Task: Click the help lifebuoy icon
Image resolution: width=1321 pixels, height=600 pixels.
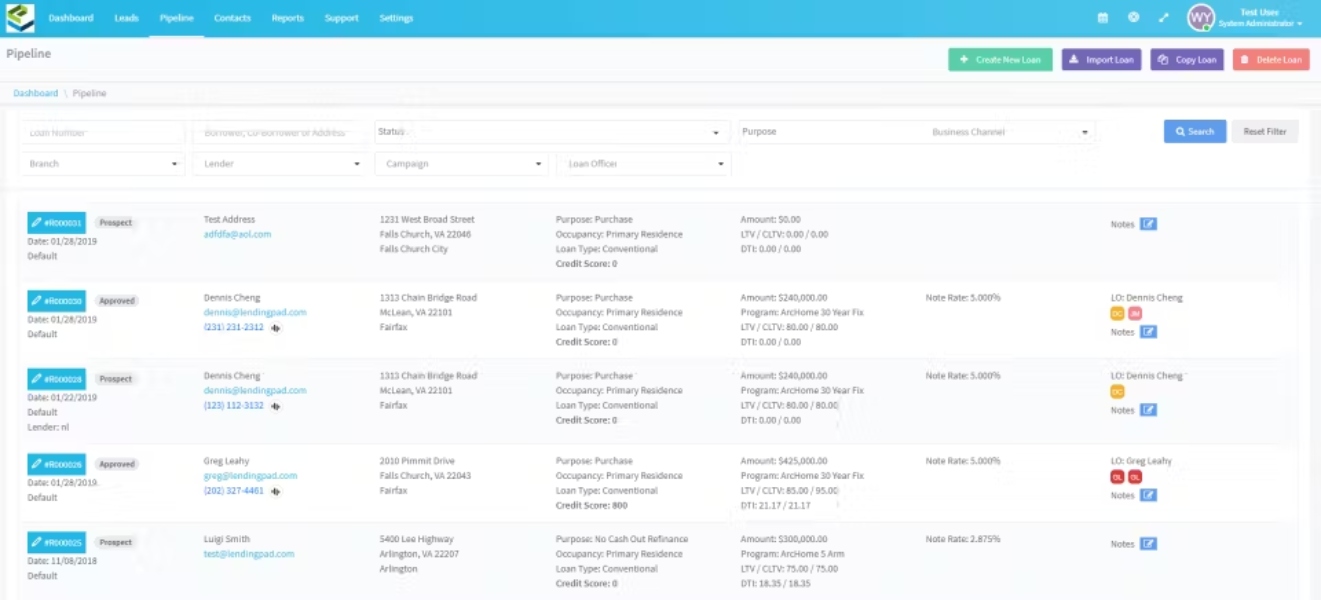Action: pyautogui.click(x=1133, y=18)
